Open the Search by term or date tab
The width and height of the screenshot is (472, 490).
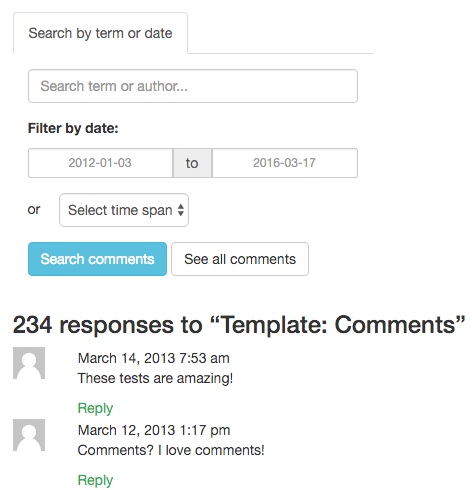coord(100,33)
